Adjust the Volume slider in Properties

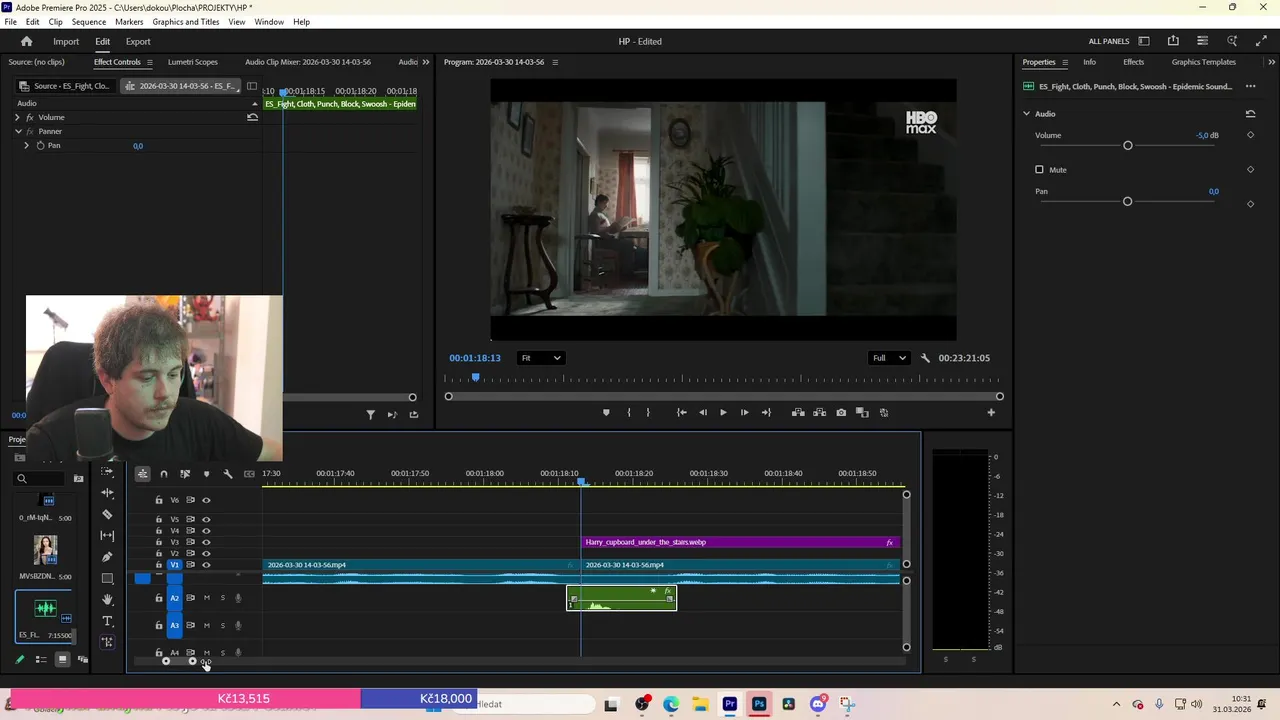tap(1128, 146)
